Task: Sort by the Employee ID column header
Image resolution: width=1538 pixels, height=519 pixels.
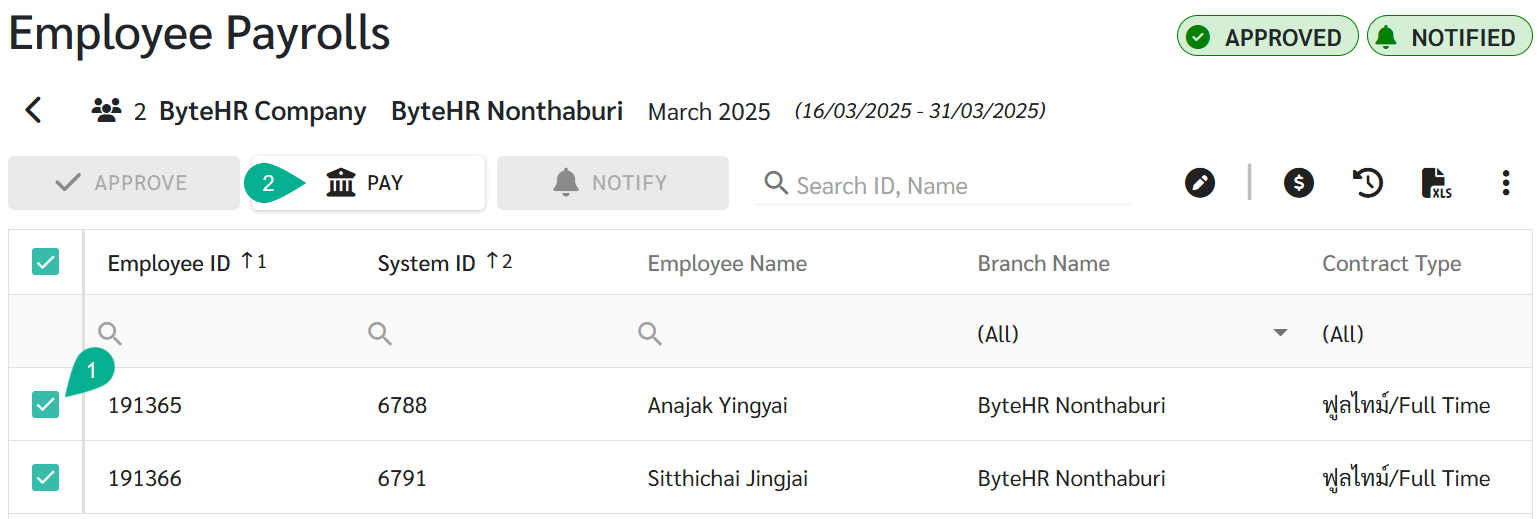Action: pos(169,264)
